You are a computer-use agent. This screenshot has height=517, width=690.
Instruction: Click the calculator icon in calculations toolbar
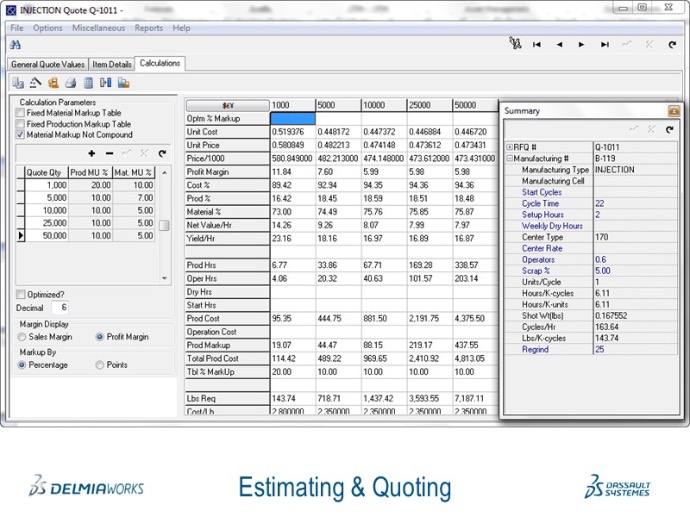[x=88, y=83]
